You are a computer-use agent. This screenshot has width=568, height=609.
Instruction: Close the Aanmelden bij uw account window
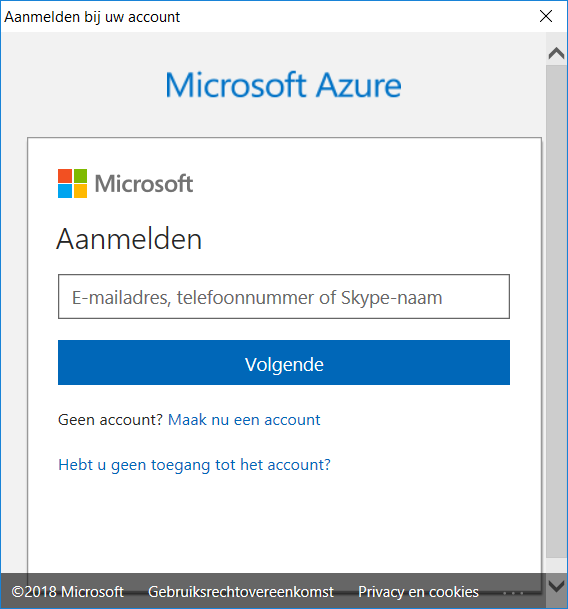coord(546,16)
